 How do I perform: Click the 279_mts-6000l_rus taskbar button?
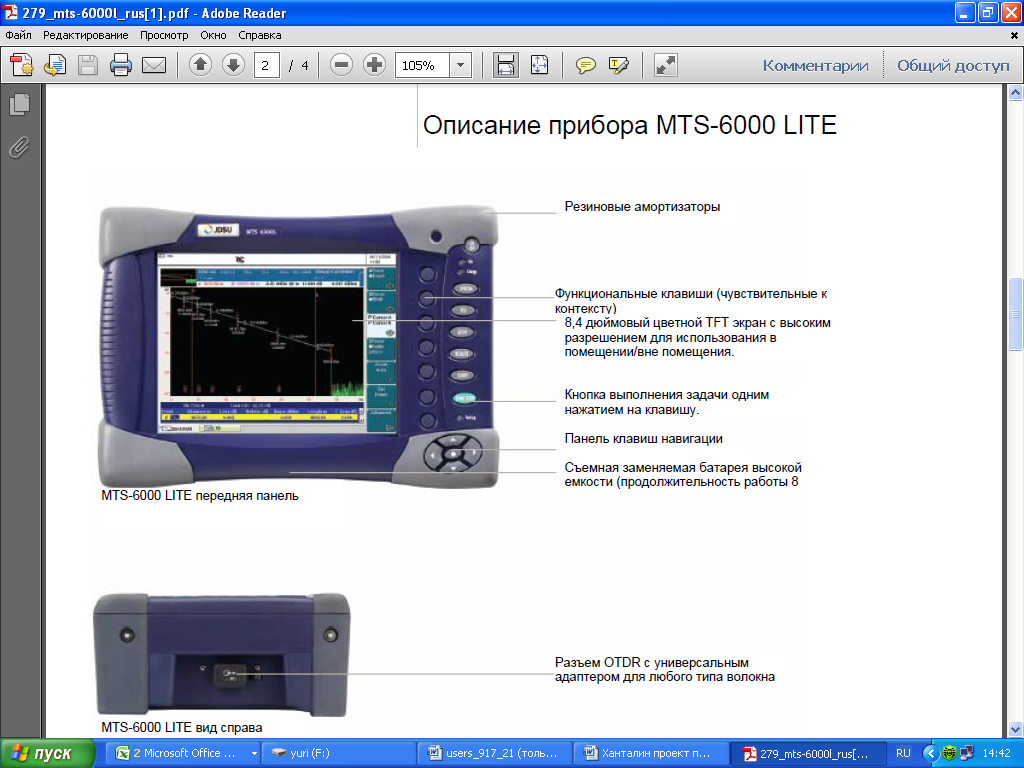[x=807, y=753]
